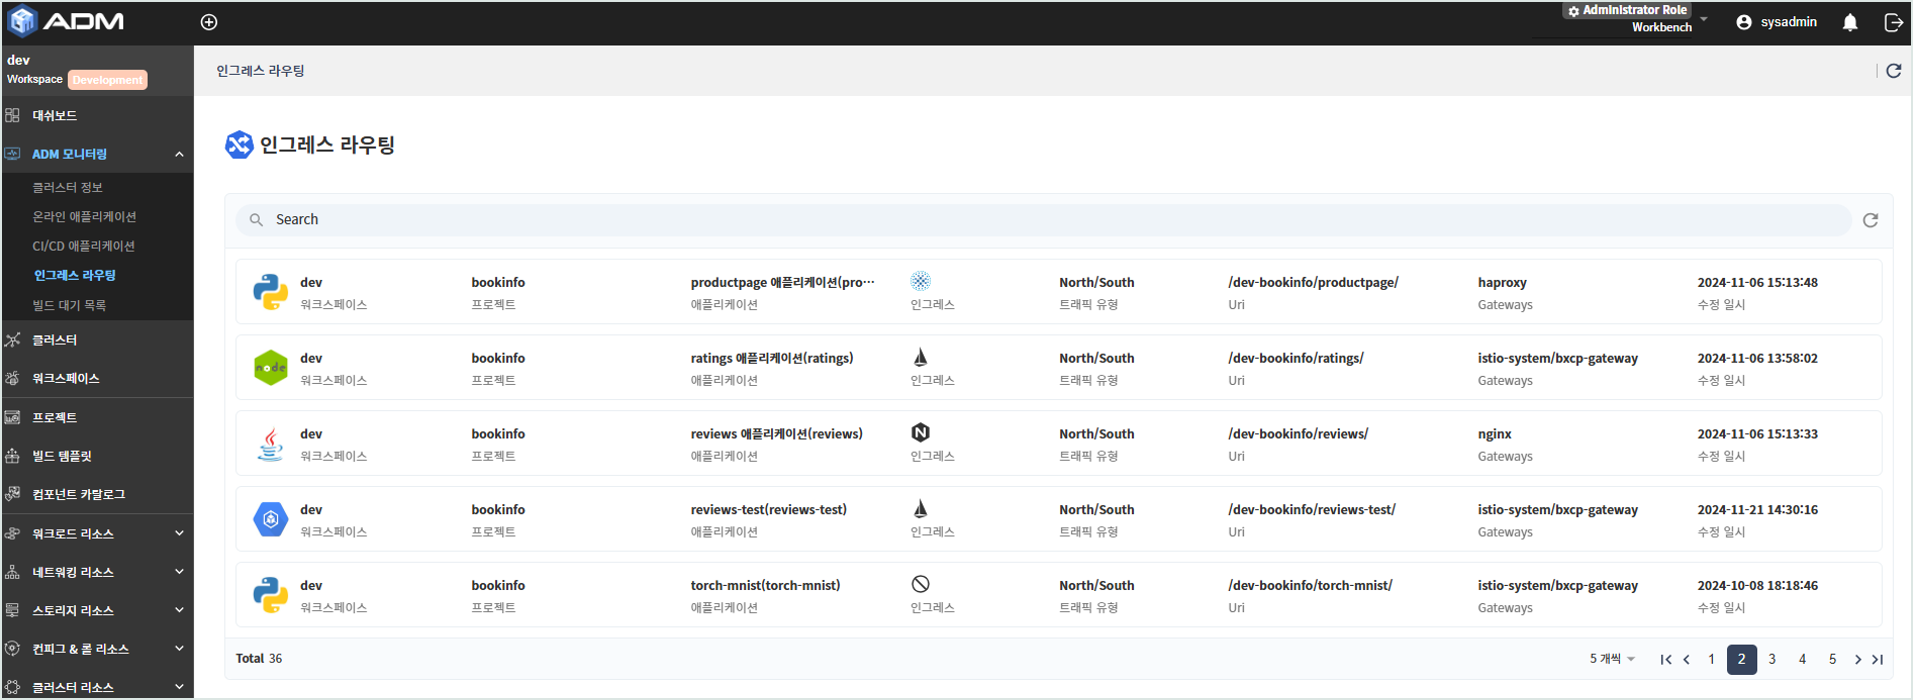
Task: Click the Total 36 count label
Action: coord(259,658)
